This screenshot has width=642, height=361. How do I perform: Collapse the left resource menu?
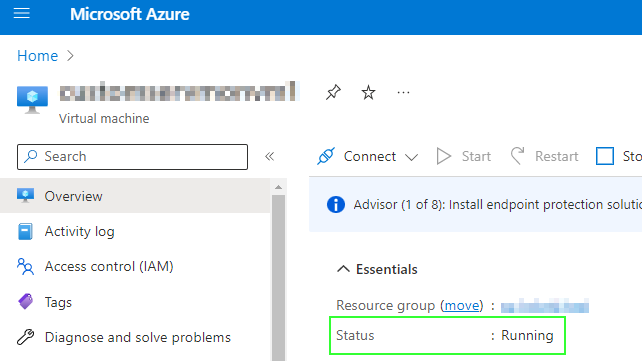tap(269, 156)
